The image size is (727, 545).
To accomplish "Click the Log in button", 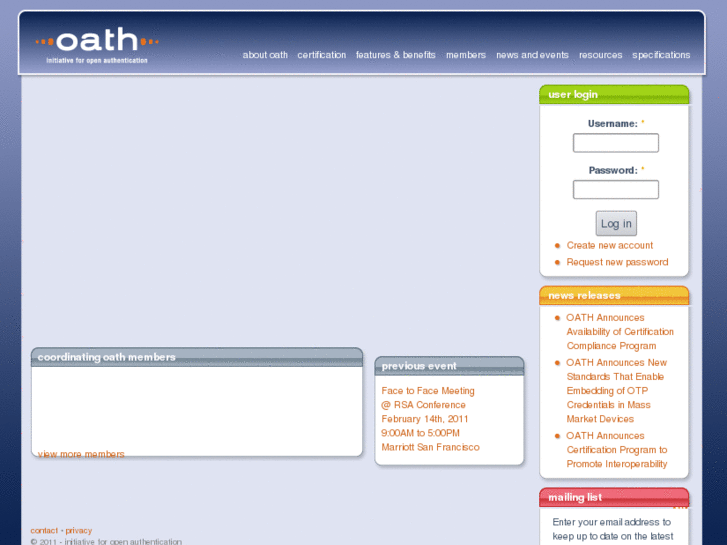I will pos(616,224).
